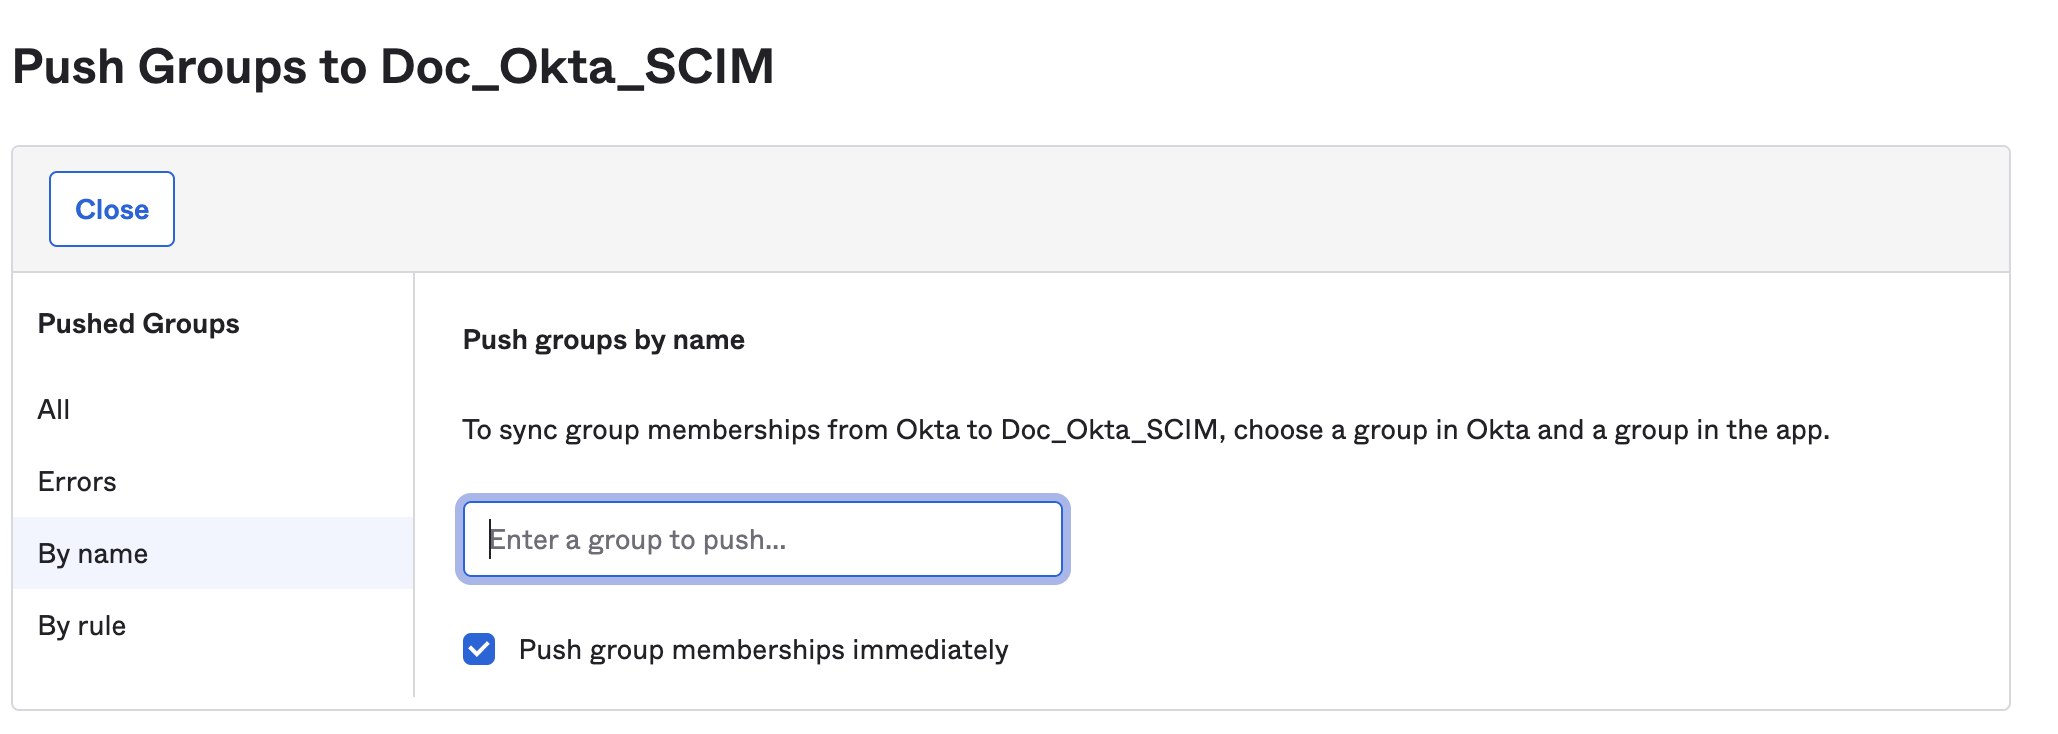Click the blue checkmark icon
The width and height of the screenshot is (2058, 734).
coord(479,649)
